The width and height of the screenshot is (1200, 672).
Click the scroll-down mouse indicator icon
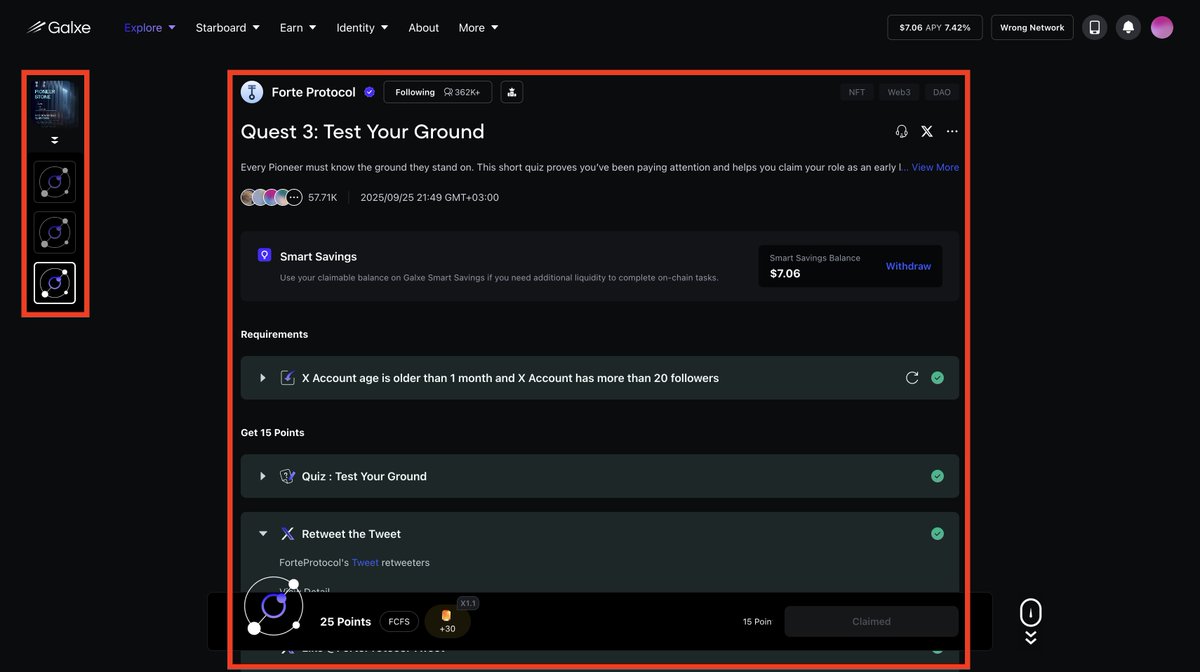(x=1031, y=621)
